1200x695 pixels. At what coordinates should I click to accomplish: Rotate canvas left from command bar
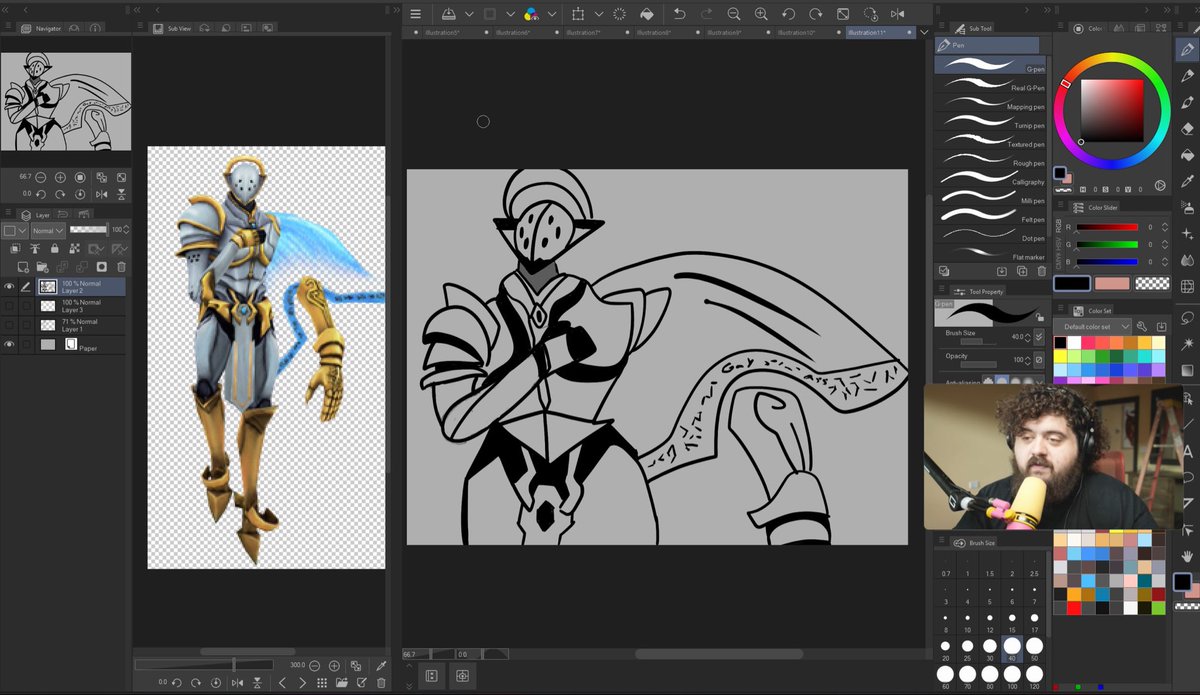(x=788, y=14)
